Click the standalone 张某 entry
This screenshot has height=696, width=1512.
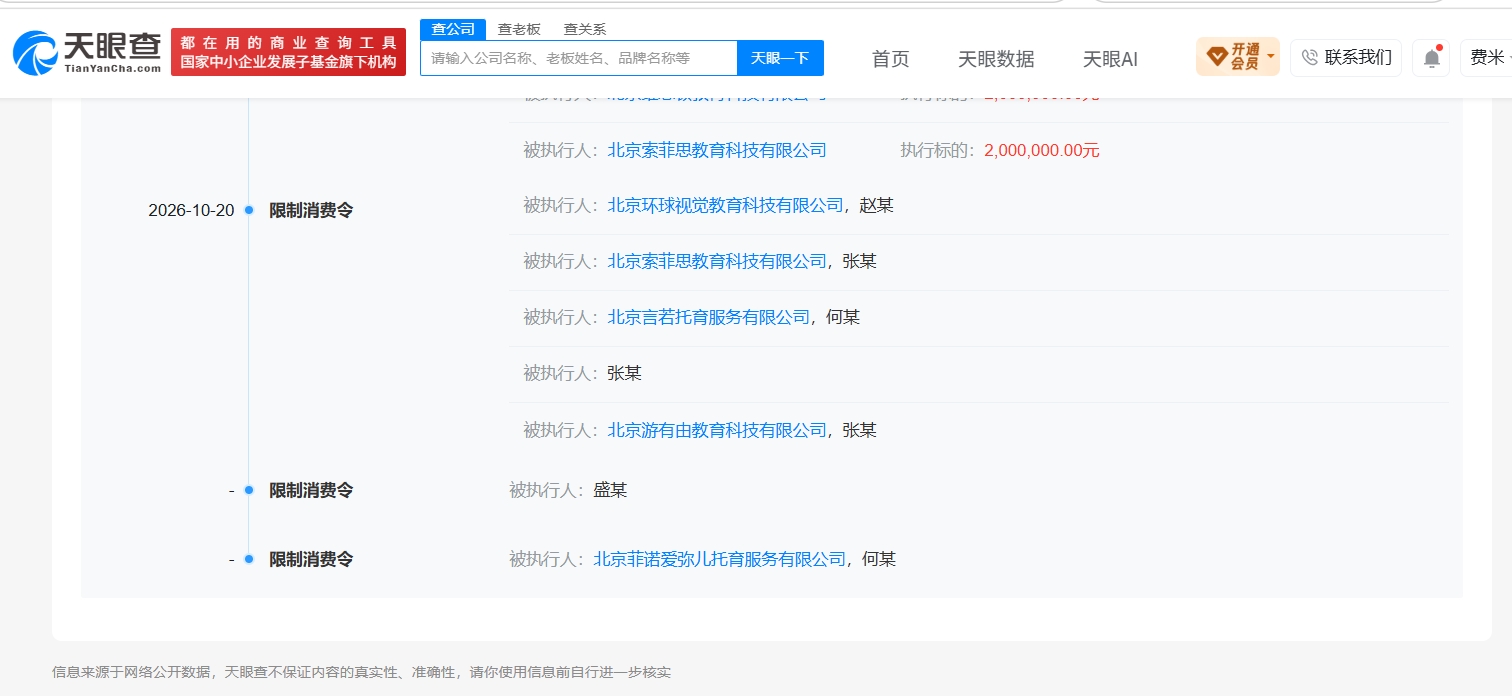[624, 373]
